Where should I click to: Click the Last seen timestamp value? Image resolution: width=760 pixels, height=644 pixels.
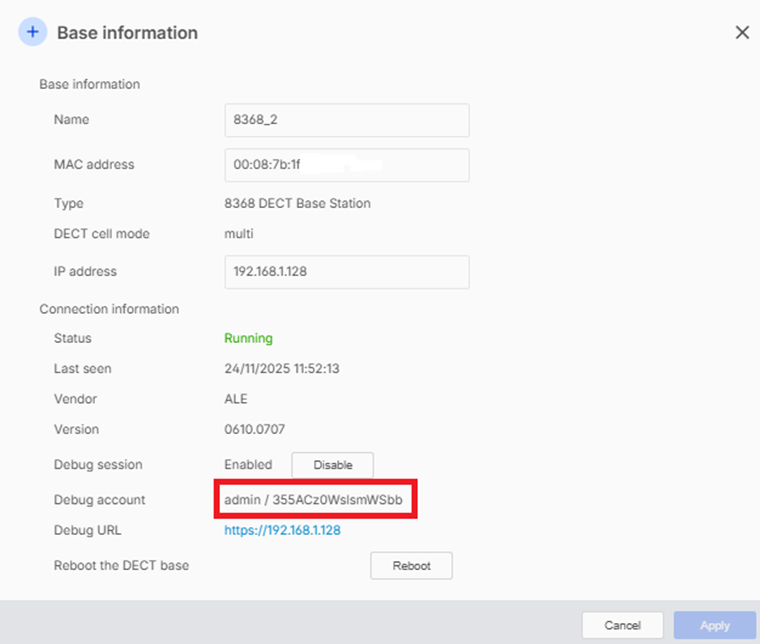click(x=282, y=369)
